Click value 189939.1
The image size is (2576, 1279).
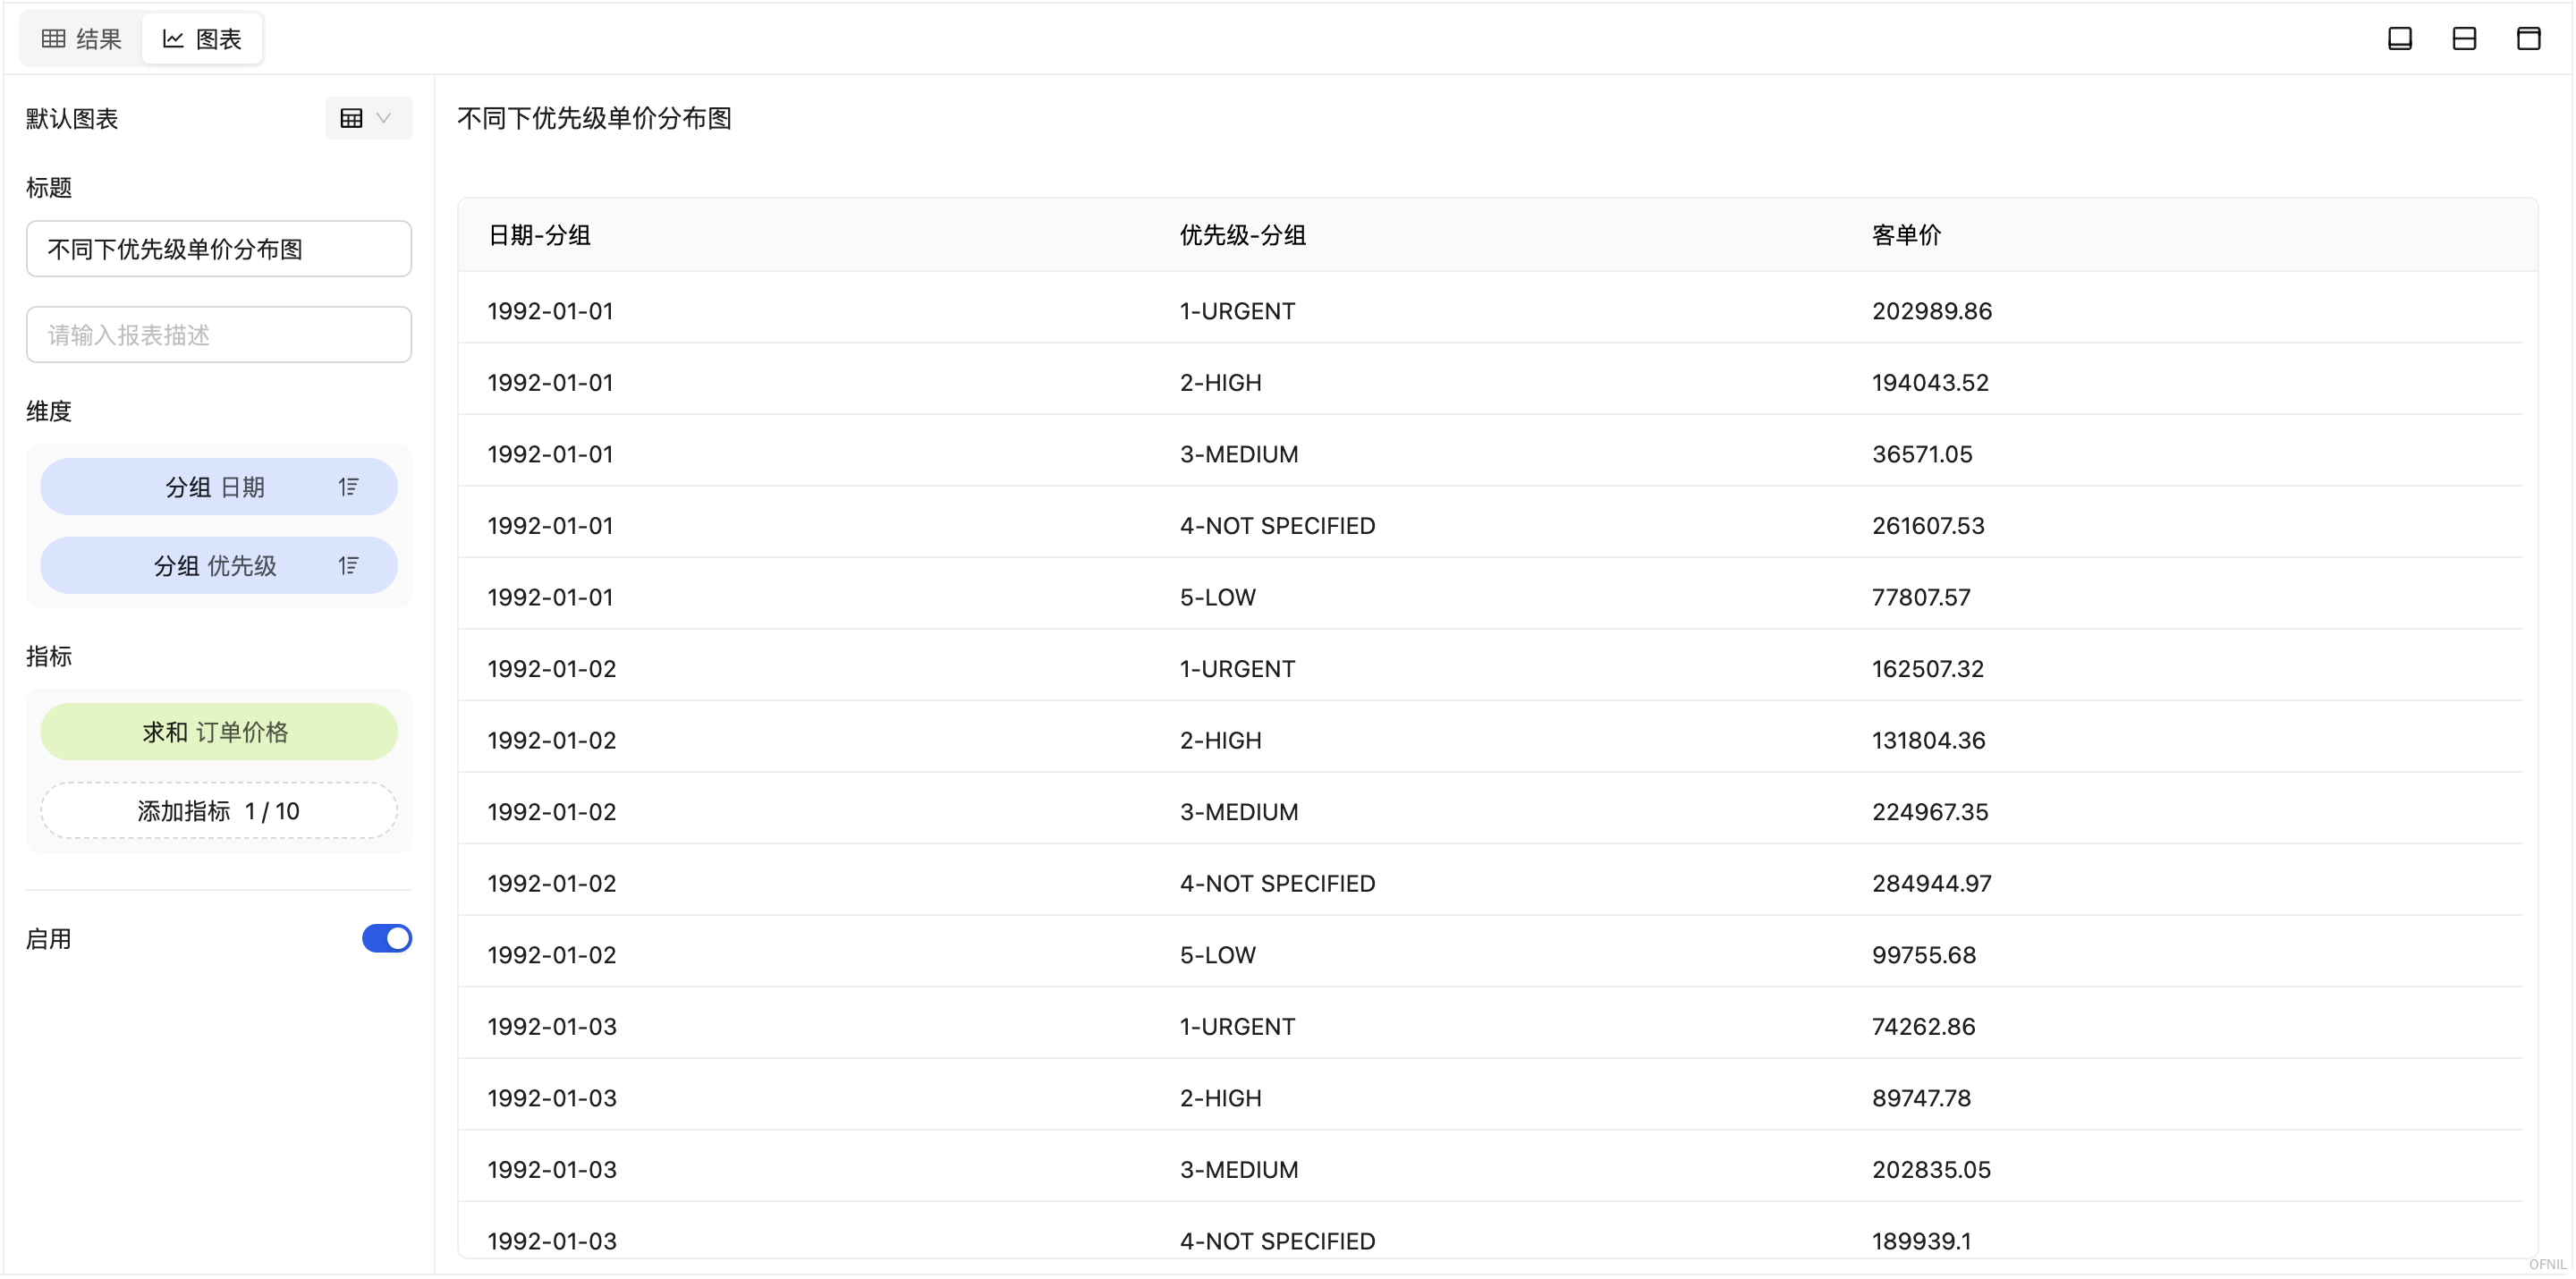pyautogui.click(x=1921, y=1241)
